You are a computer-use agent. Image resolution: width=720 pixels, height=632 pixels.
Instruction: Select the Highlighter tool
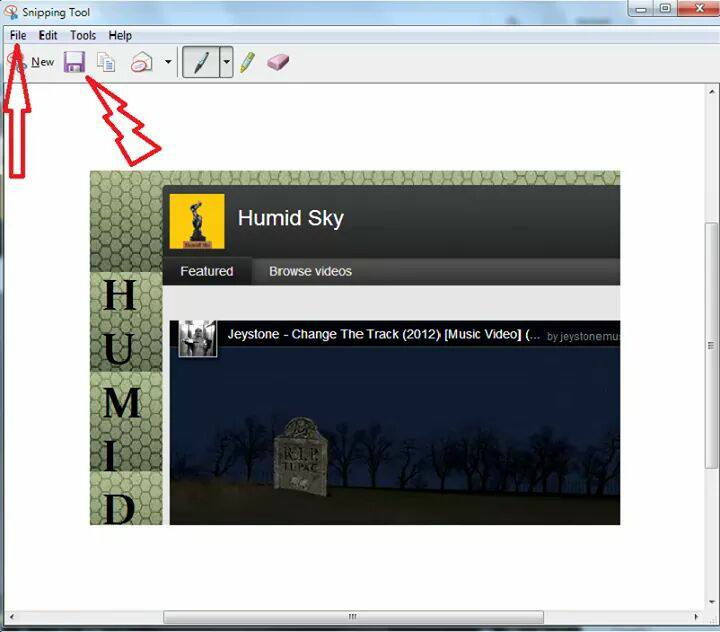(x=247, y=62)
